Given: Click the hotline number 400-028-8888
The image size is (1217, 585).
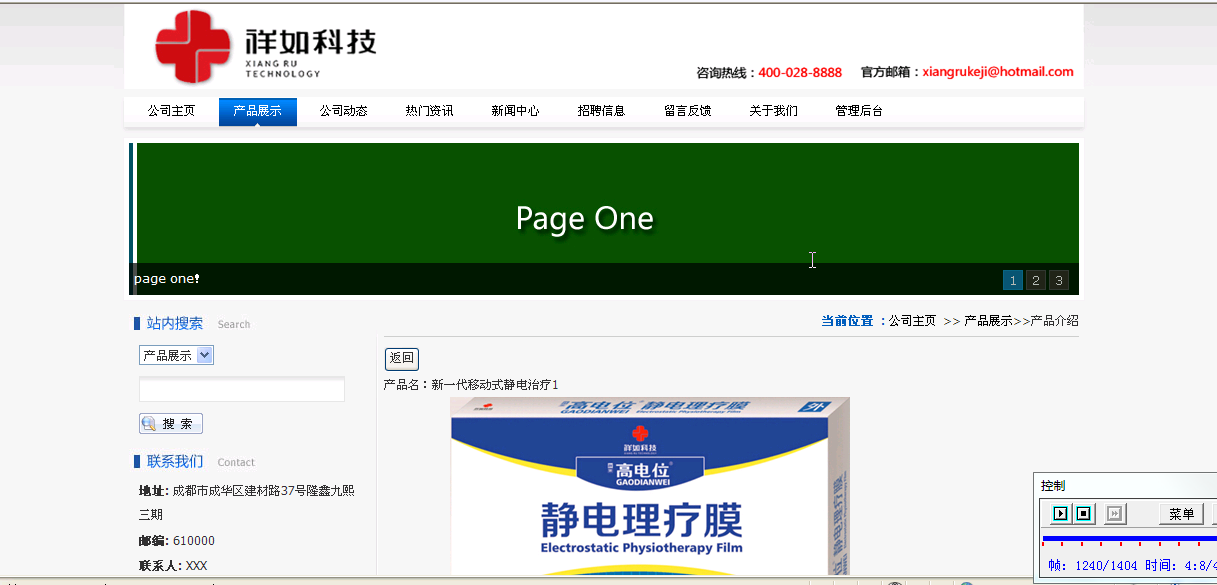Looking at the screenshot, I should coord(800,73).
